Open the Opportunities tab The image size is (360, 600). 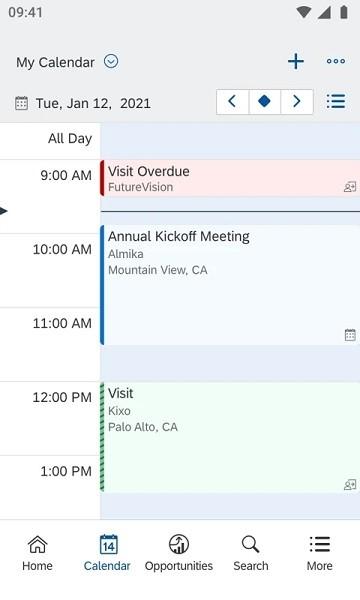[x=179, y=553]
